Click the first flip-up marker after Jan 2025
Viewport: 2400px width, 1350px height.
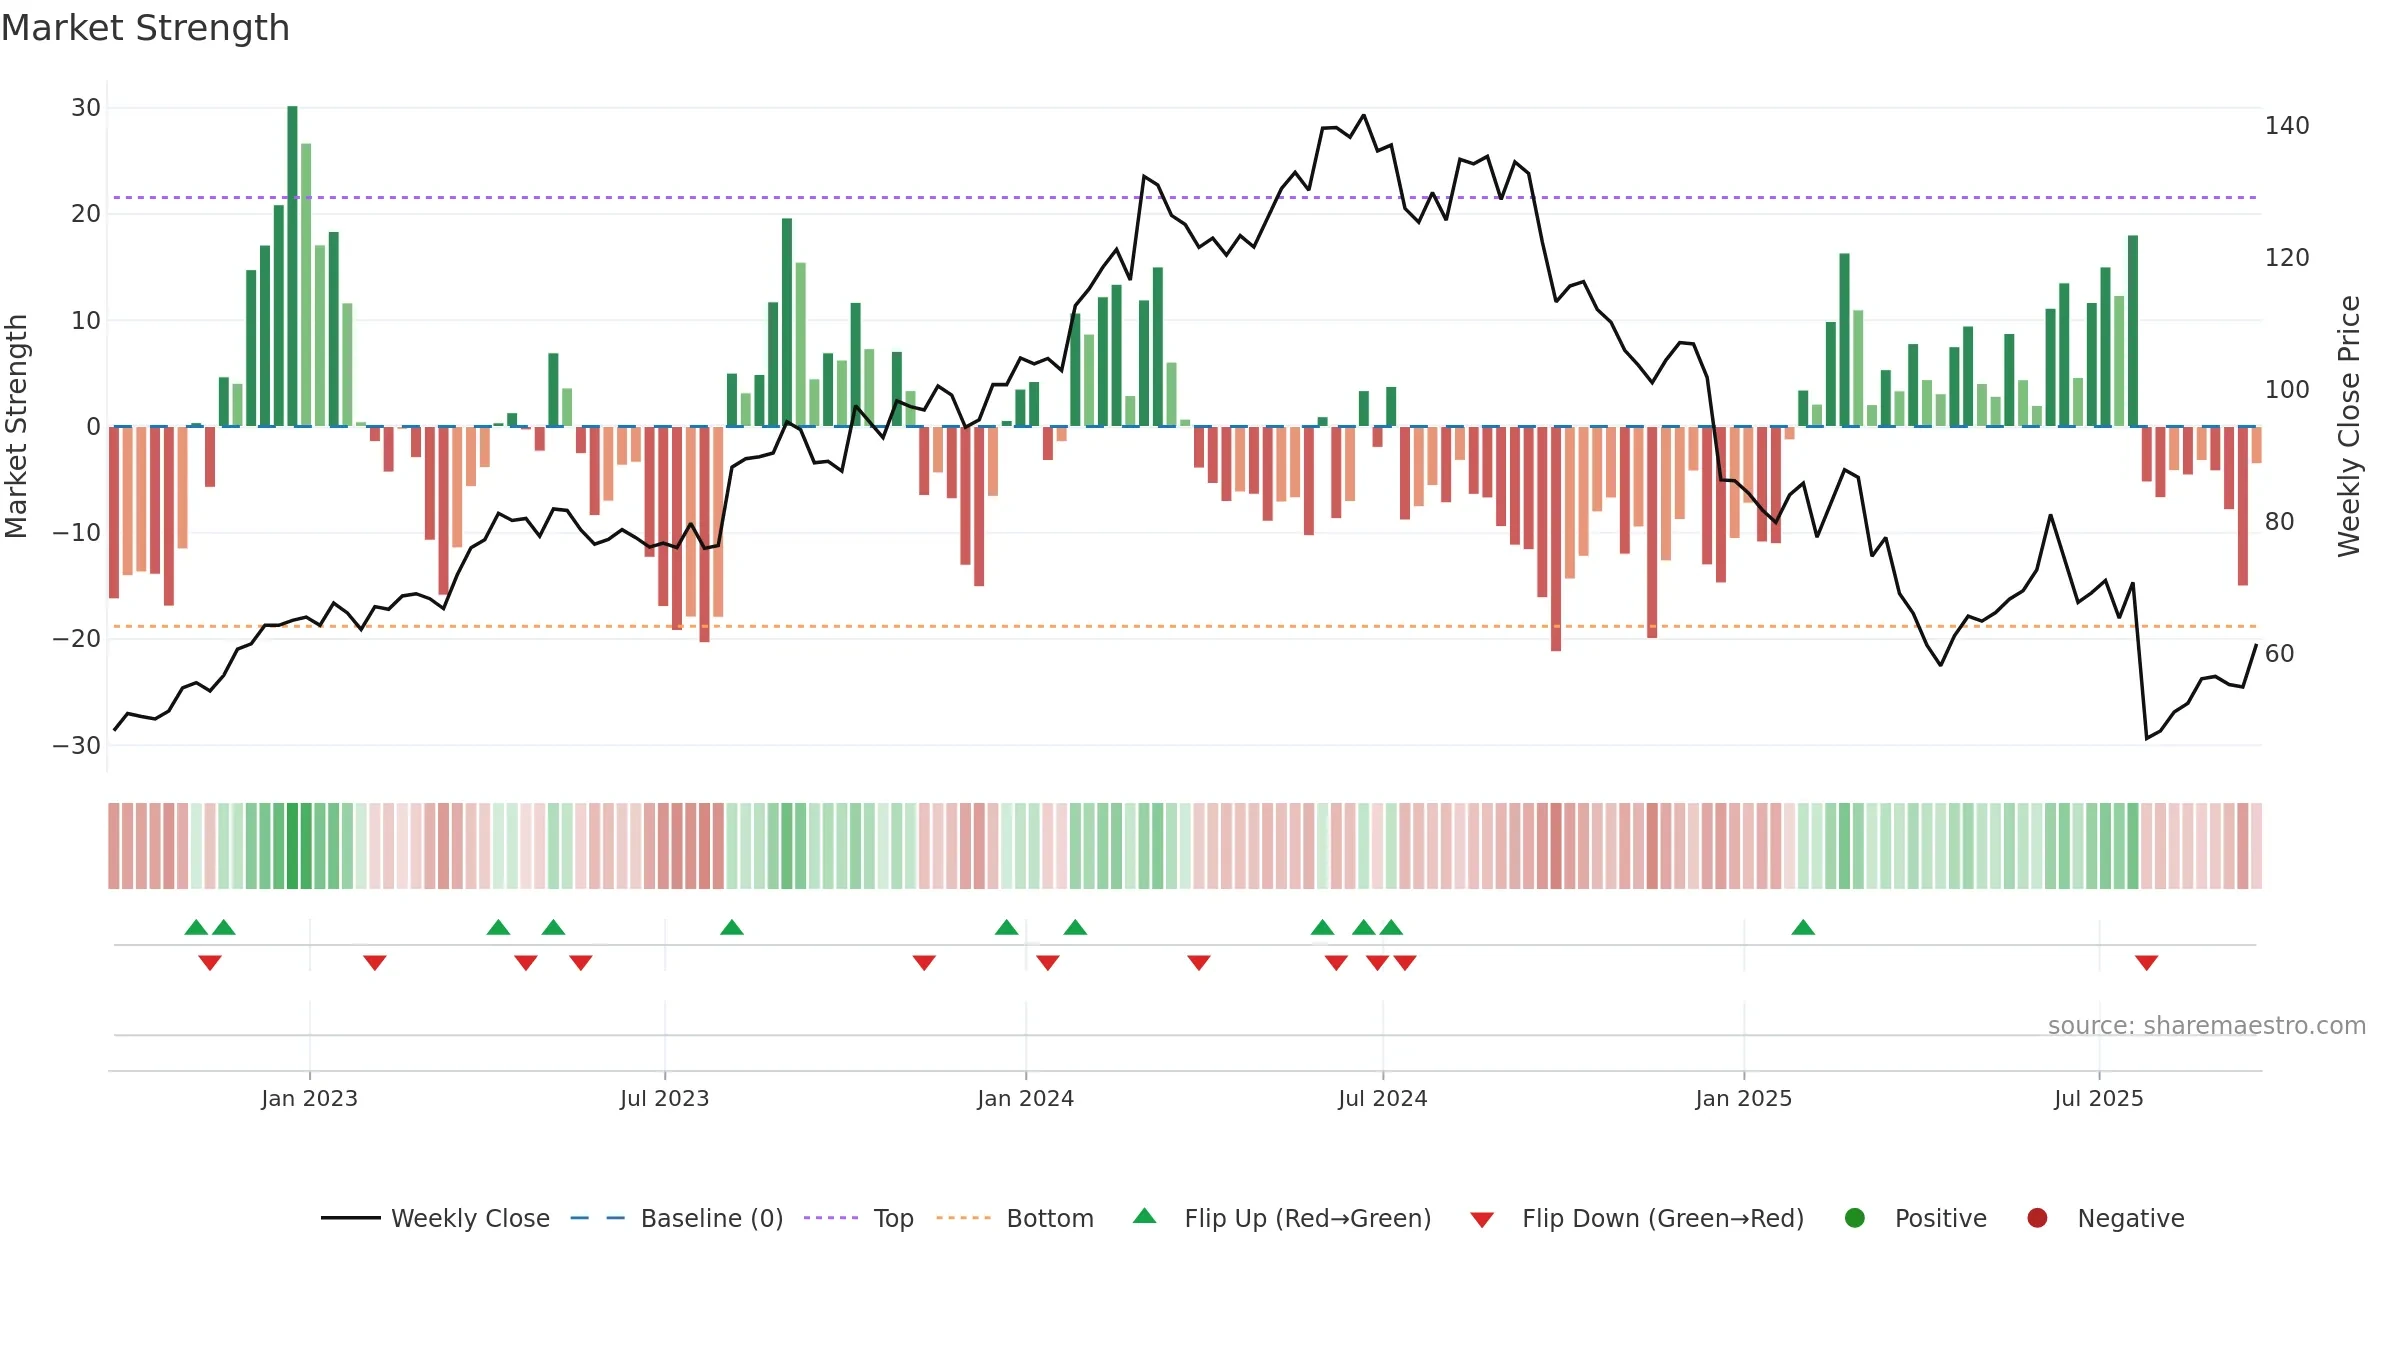pos(1803,927)
